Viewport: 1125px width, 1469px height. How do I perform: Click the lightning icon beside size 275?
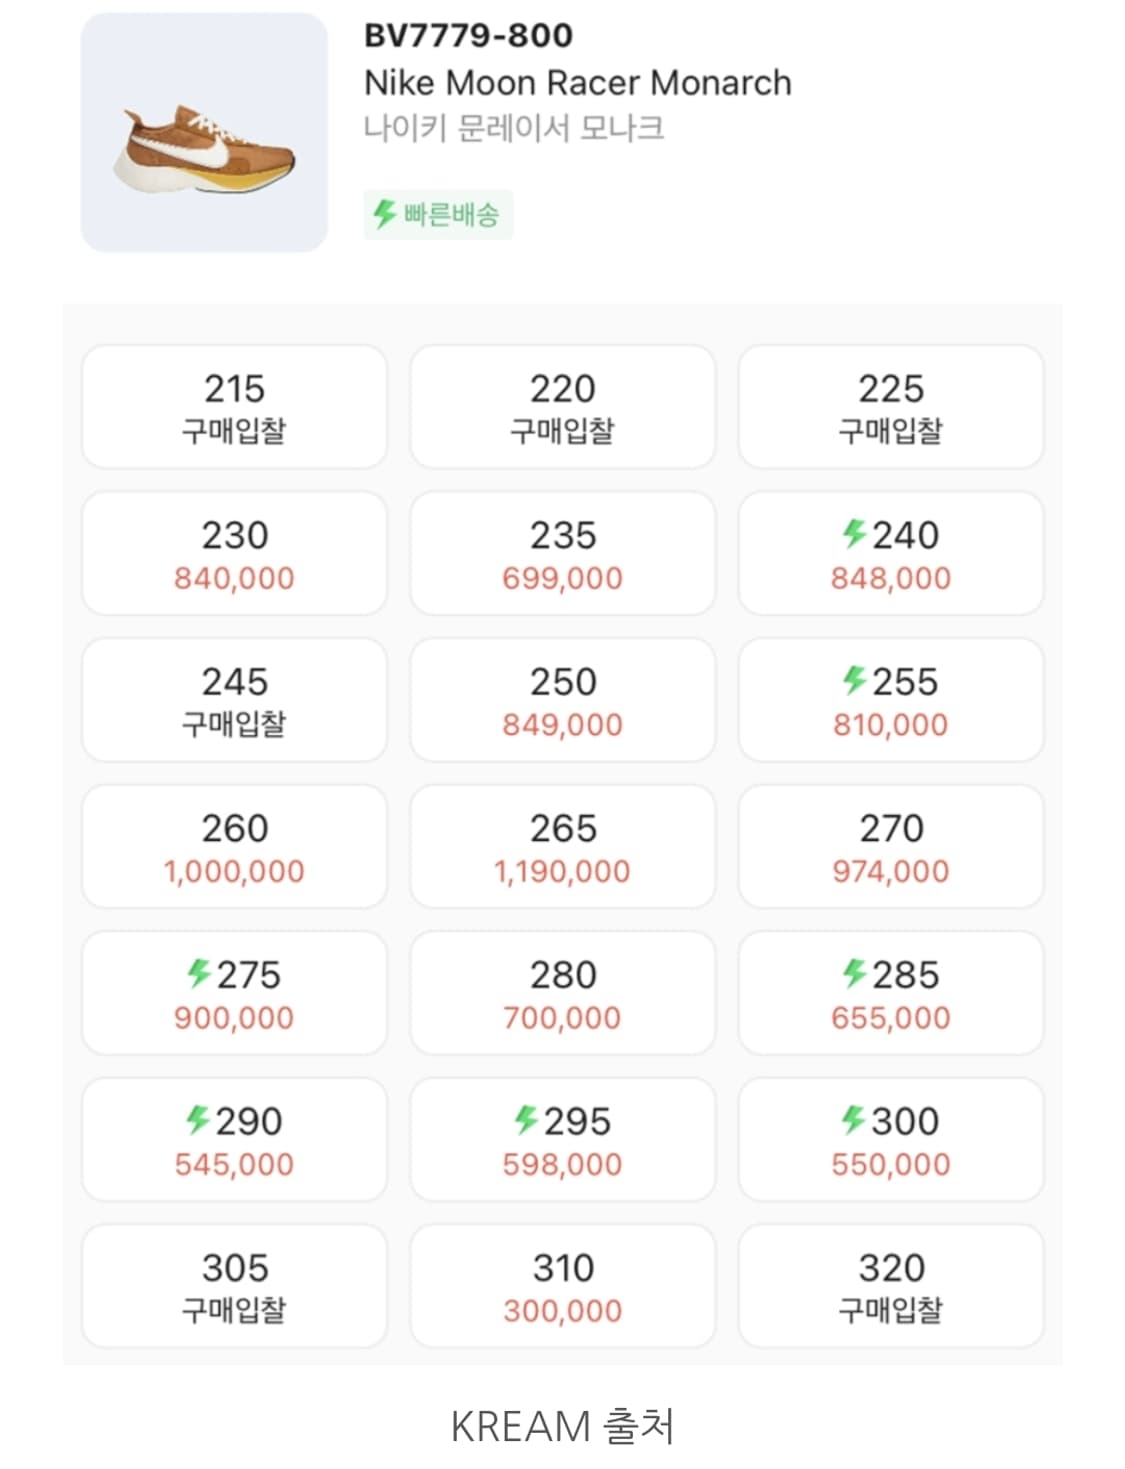pos(199,973)
